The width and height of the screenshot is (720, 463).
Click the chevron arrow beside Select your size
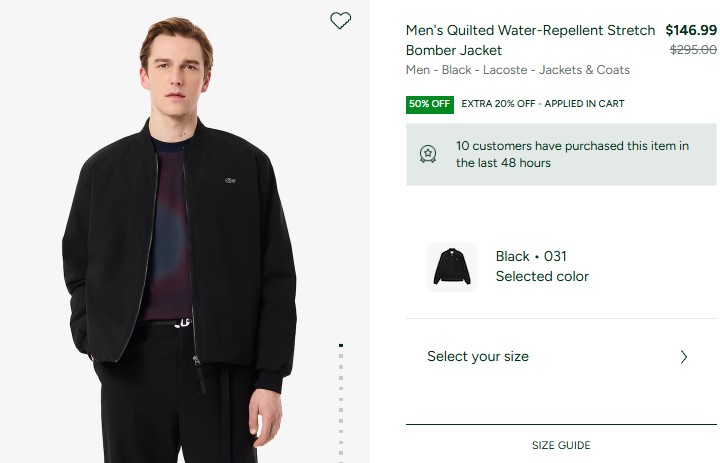pyautogui.click(x=684, y=357)
